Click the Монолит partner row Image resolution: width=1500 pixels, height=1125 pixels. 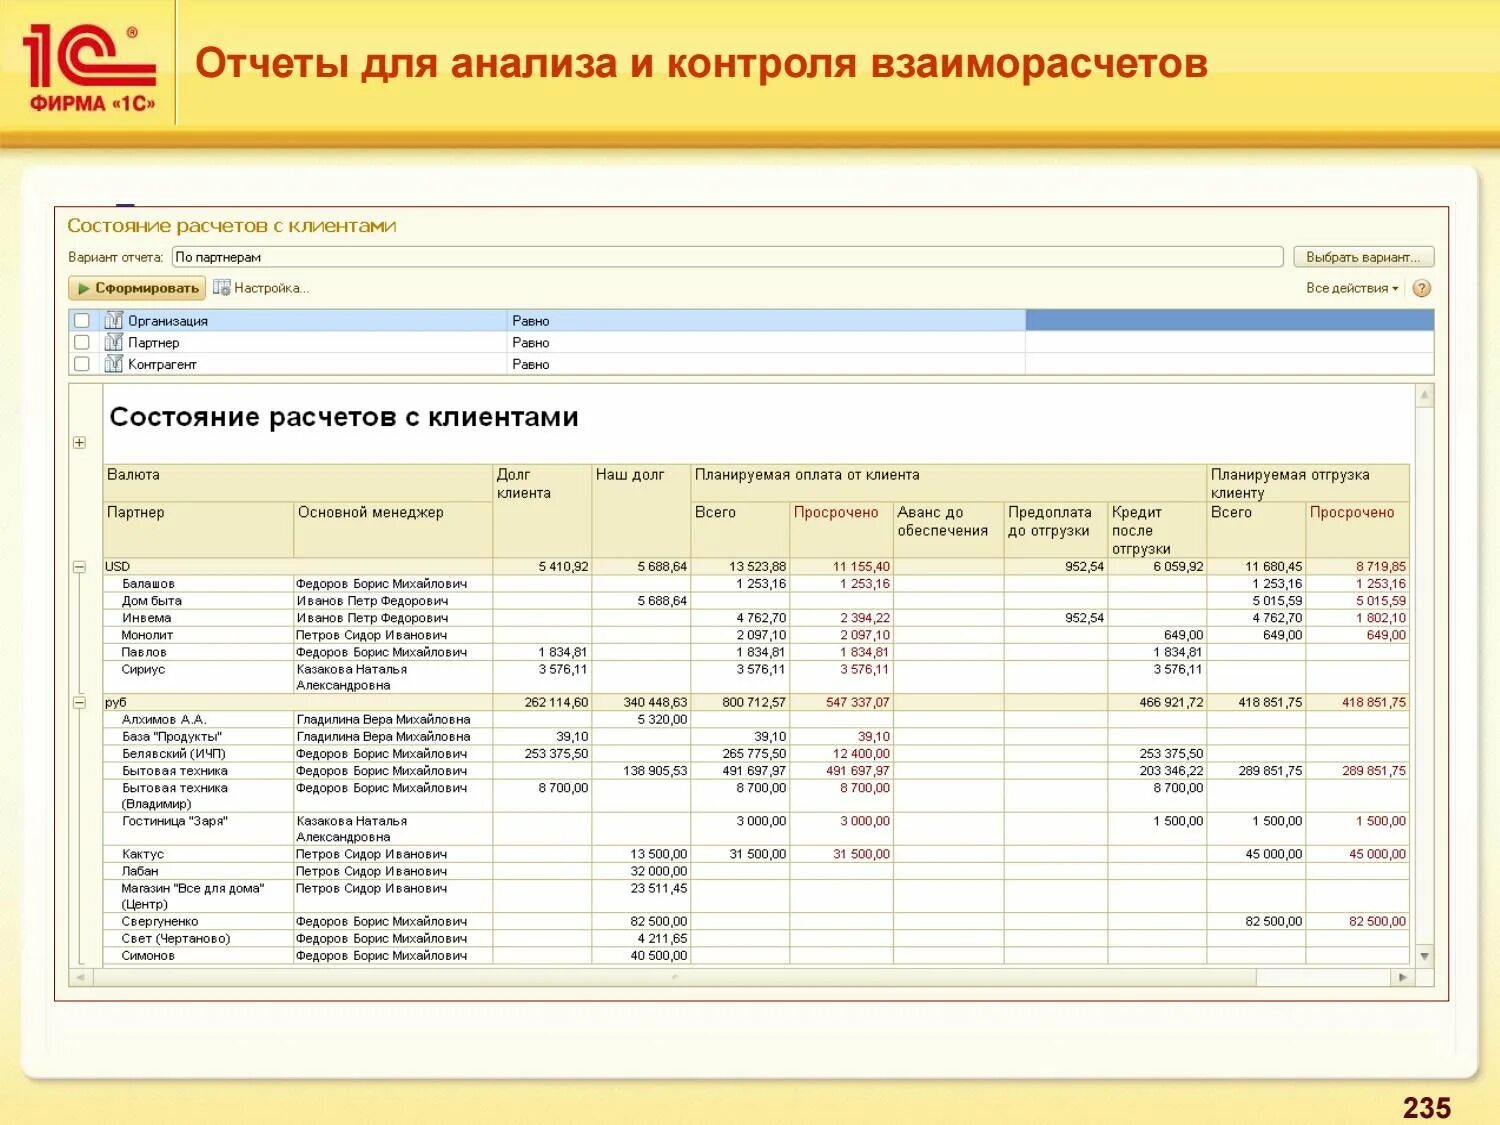[x=756, y=635]
